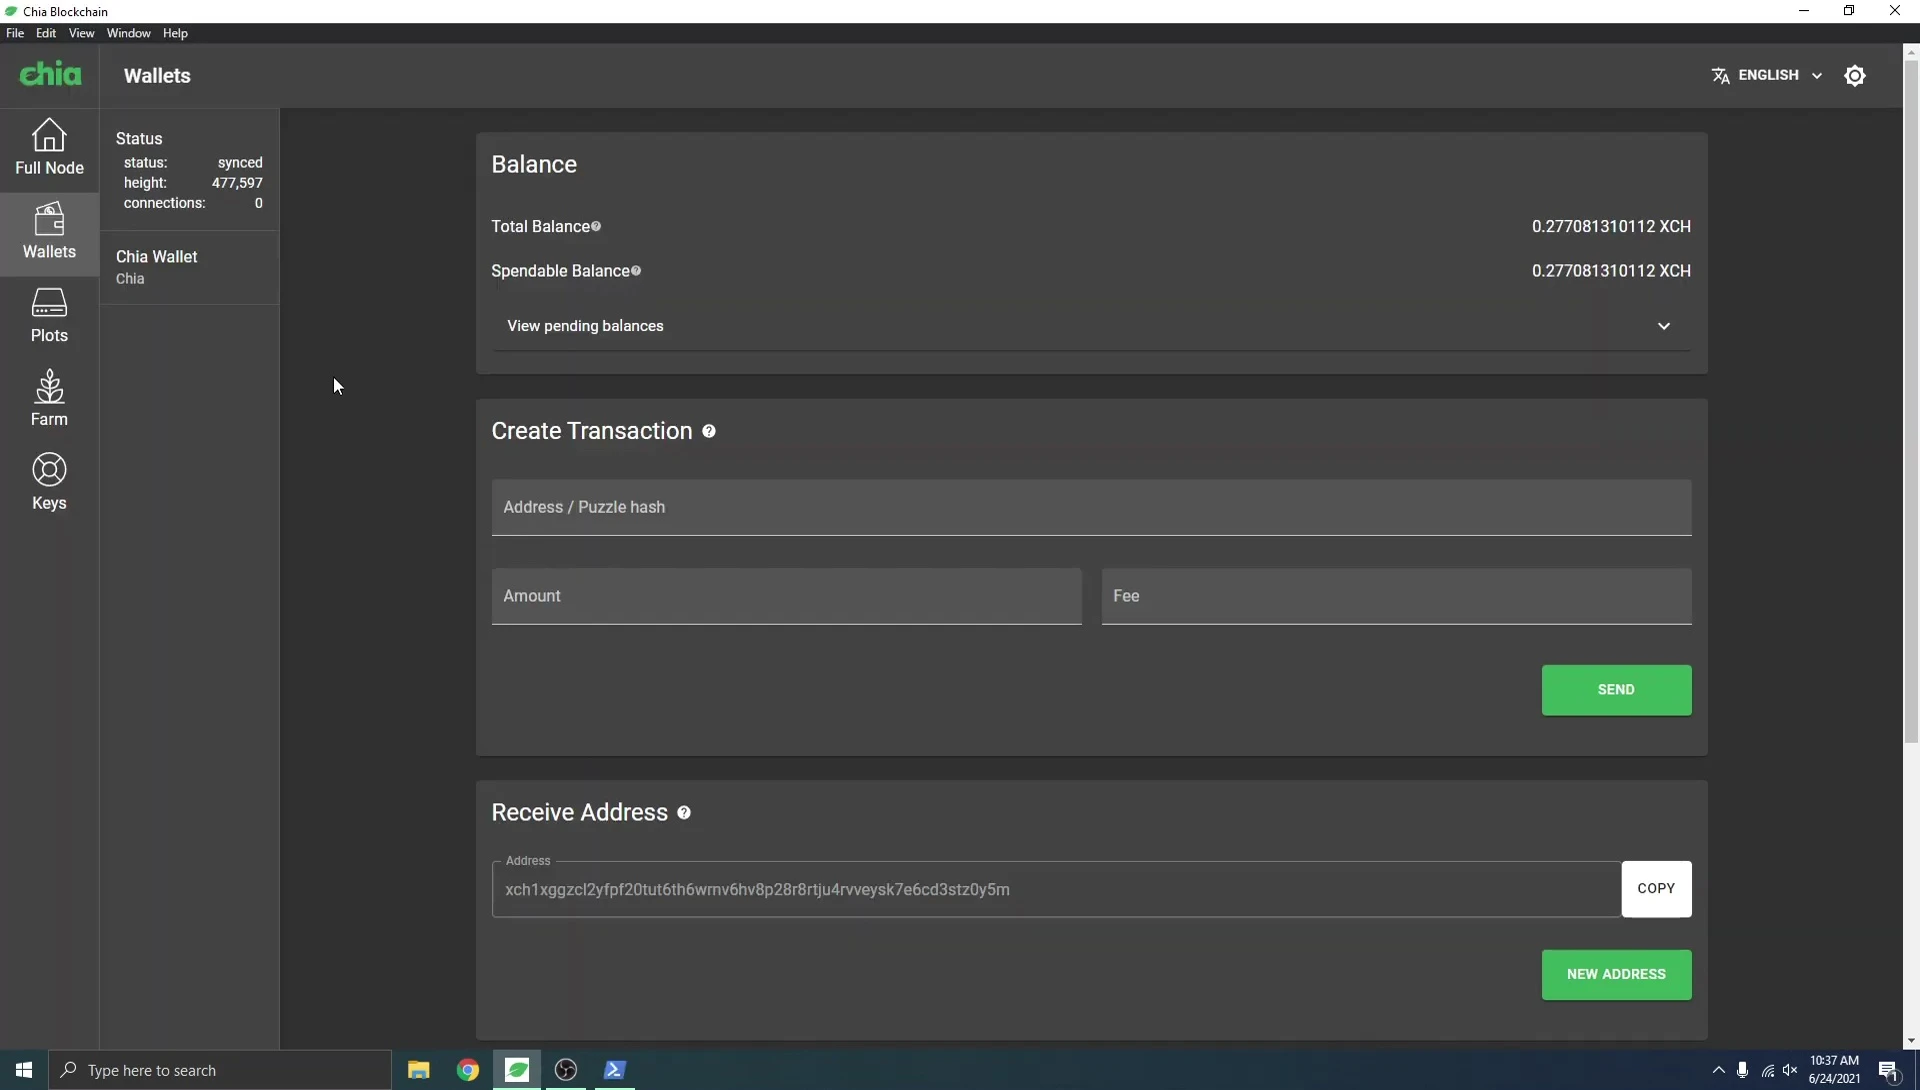Click the Windows search box
Viewport: 1920px width, 1090px height.
(220, 1070)
